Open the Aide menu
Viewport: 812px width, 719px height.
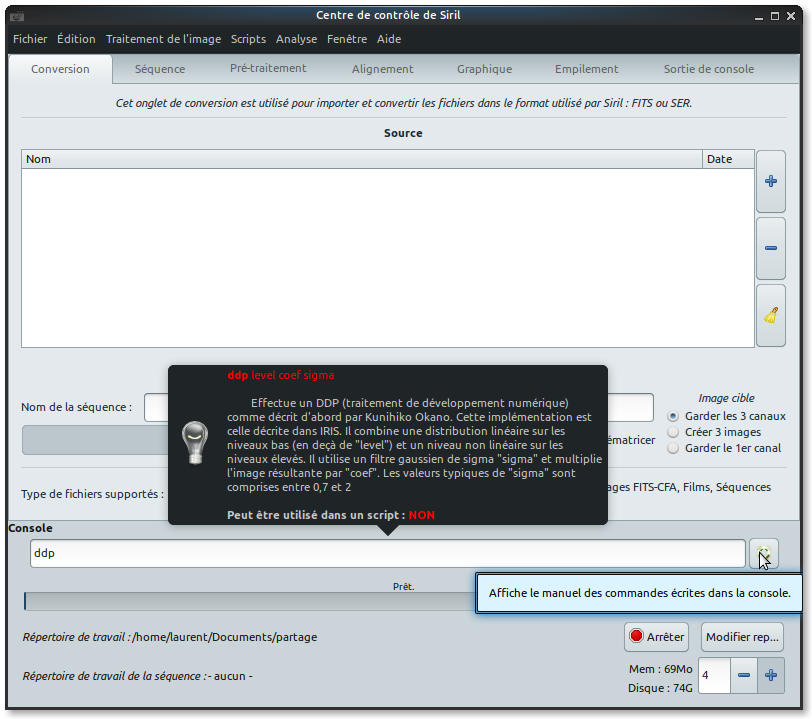[x=388, y=39]
